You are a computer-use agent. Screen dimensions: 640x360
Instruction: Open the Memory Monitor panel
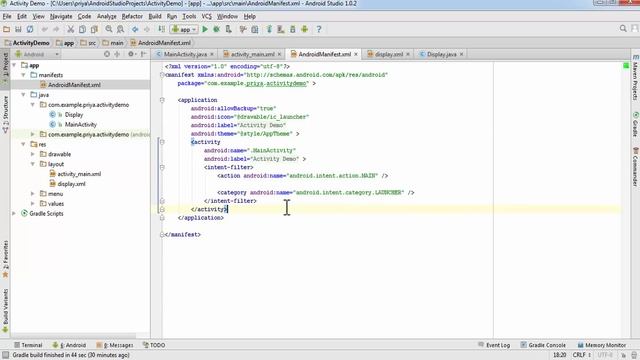tap(602, 345)
